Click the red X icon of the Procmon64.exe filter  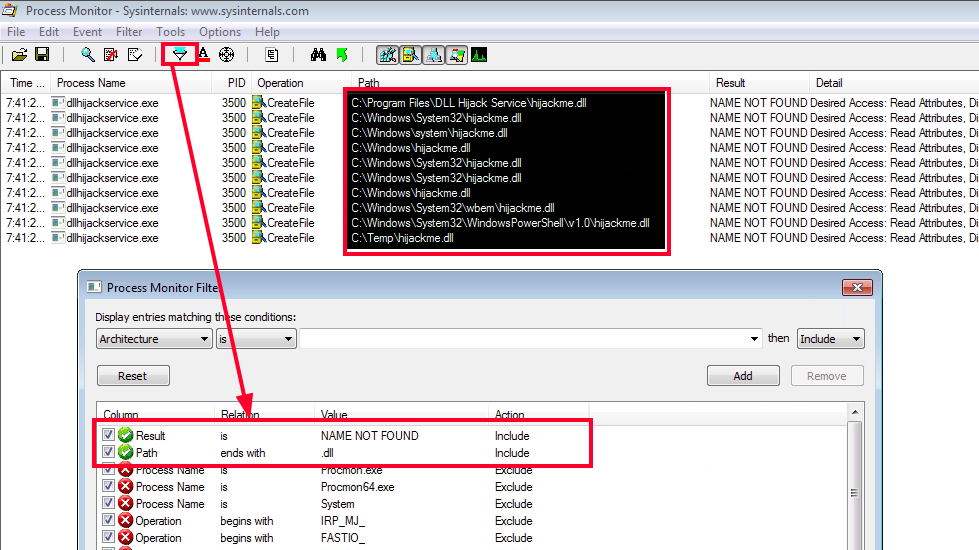[x=125, y=486]
